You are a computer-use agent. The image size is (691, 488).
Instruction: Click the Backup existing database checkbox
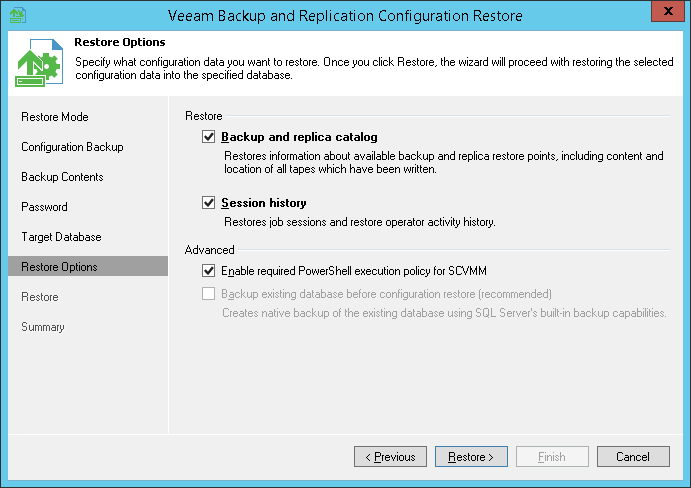click(x=209, y=294)
